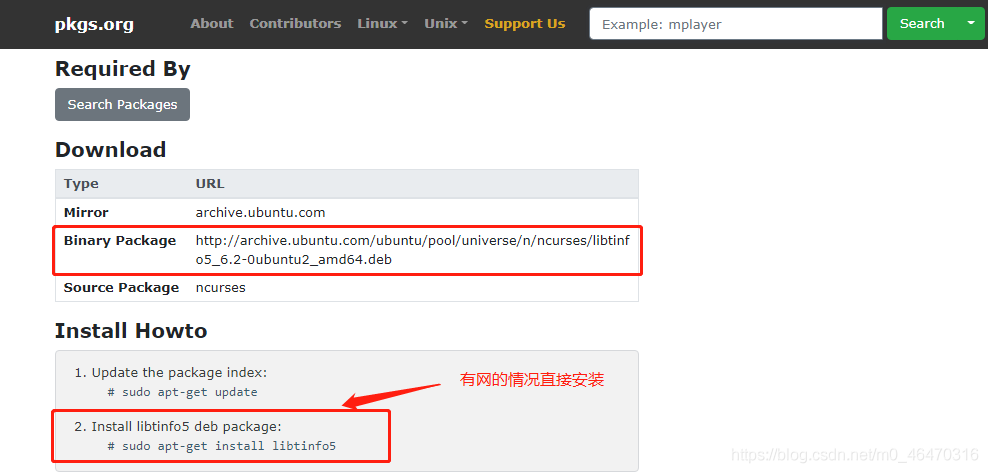This screenshot has height=473, width=988.
Task: Click the URL column header
Action: 210,184
